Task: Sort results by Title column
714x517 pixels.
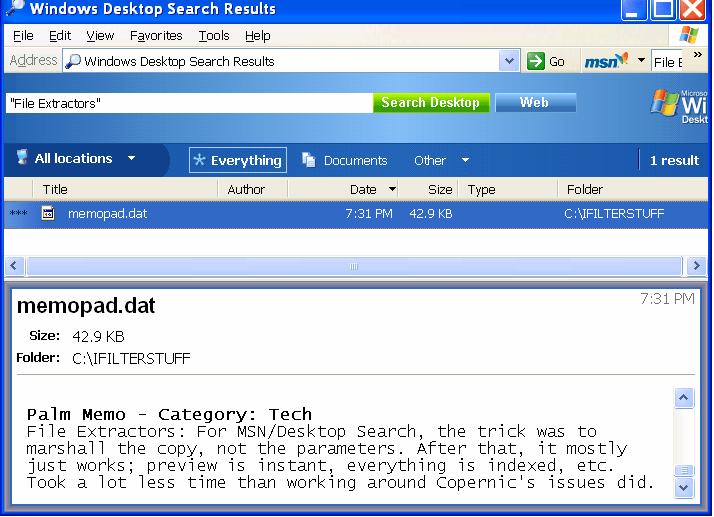Action: coord(125,189)
